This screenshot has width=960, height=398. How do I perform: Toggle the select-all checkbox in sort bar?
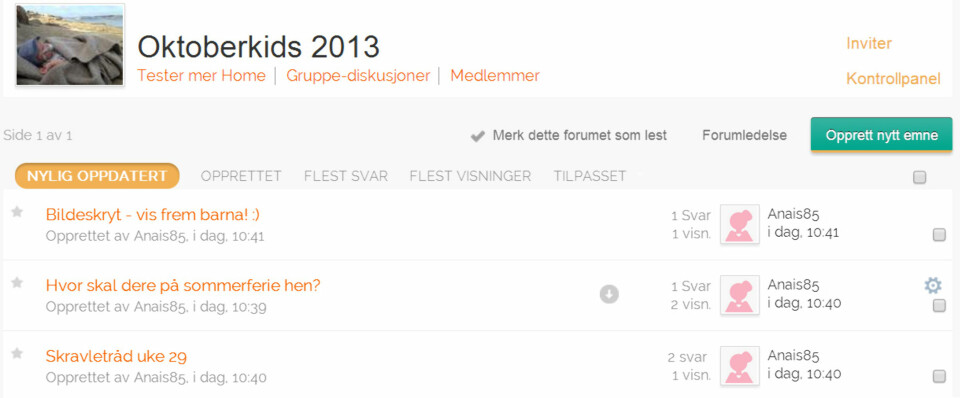pos(920,178)
